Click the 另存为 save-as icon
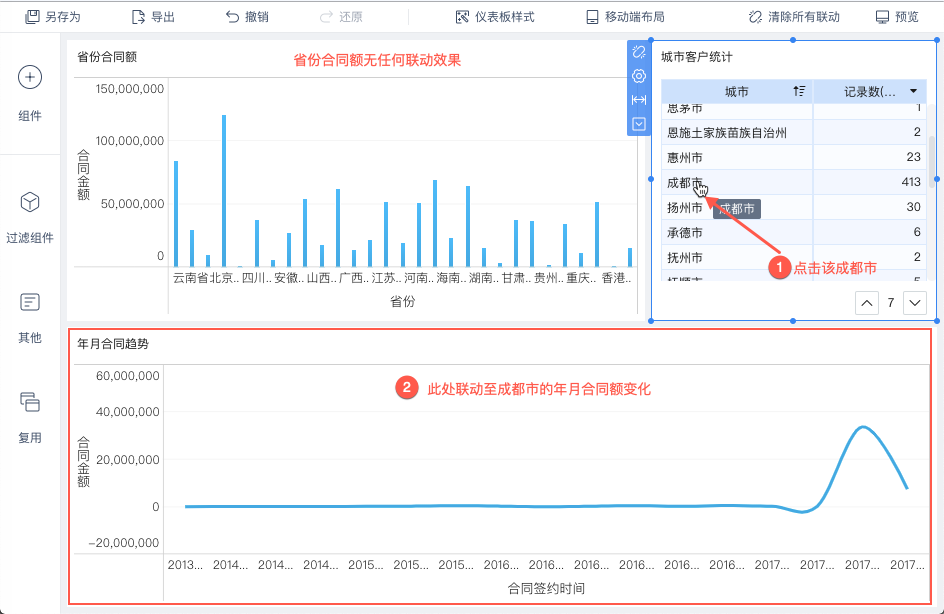Screen dimensions: 944x614 pyautogui.click(x=32, y=17)
